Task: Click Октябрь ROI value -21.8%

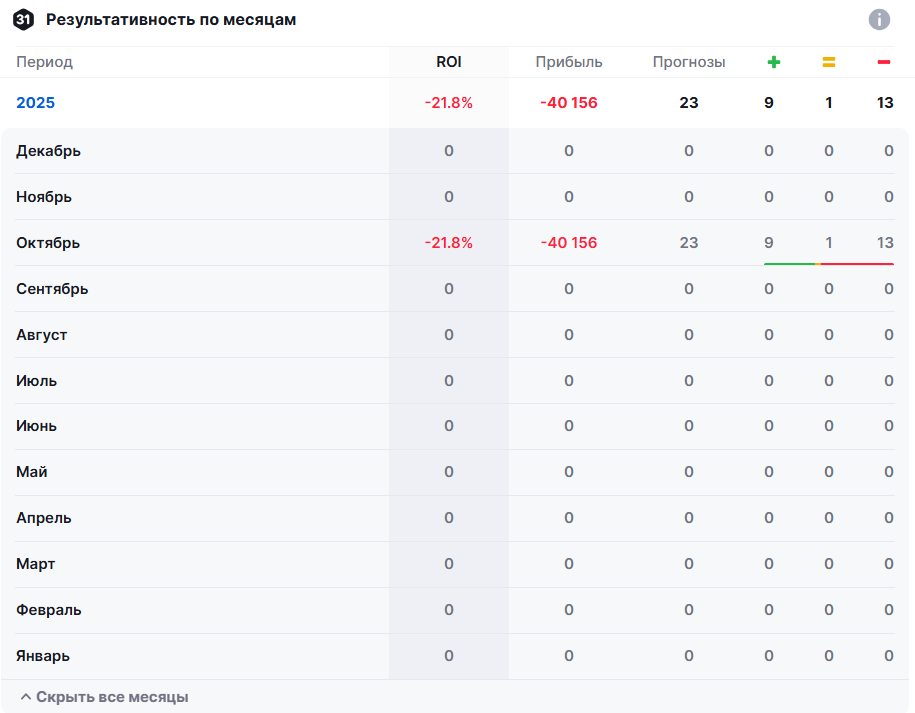Action: click(x=448, y=243)
